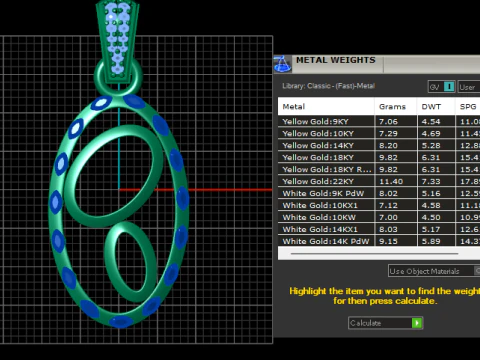Click the 4.54 DWT value
Screen dimensions: 480x360
click(x=431, y=122)
